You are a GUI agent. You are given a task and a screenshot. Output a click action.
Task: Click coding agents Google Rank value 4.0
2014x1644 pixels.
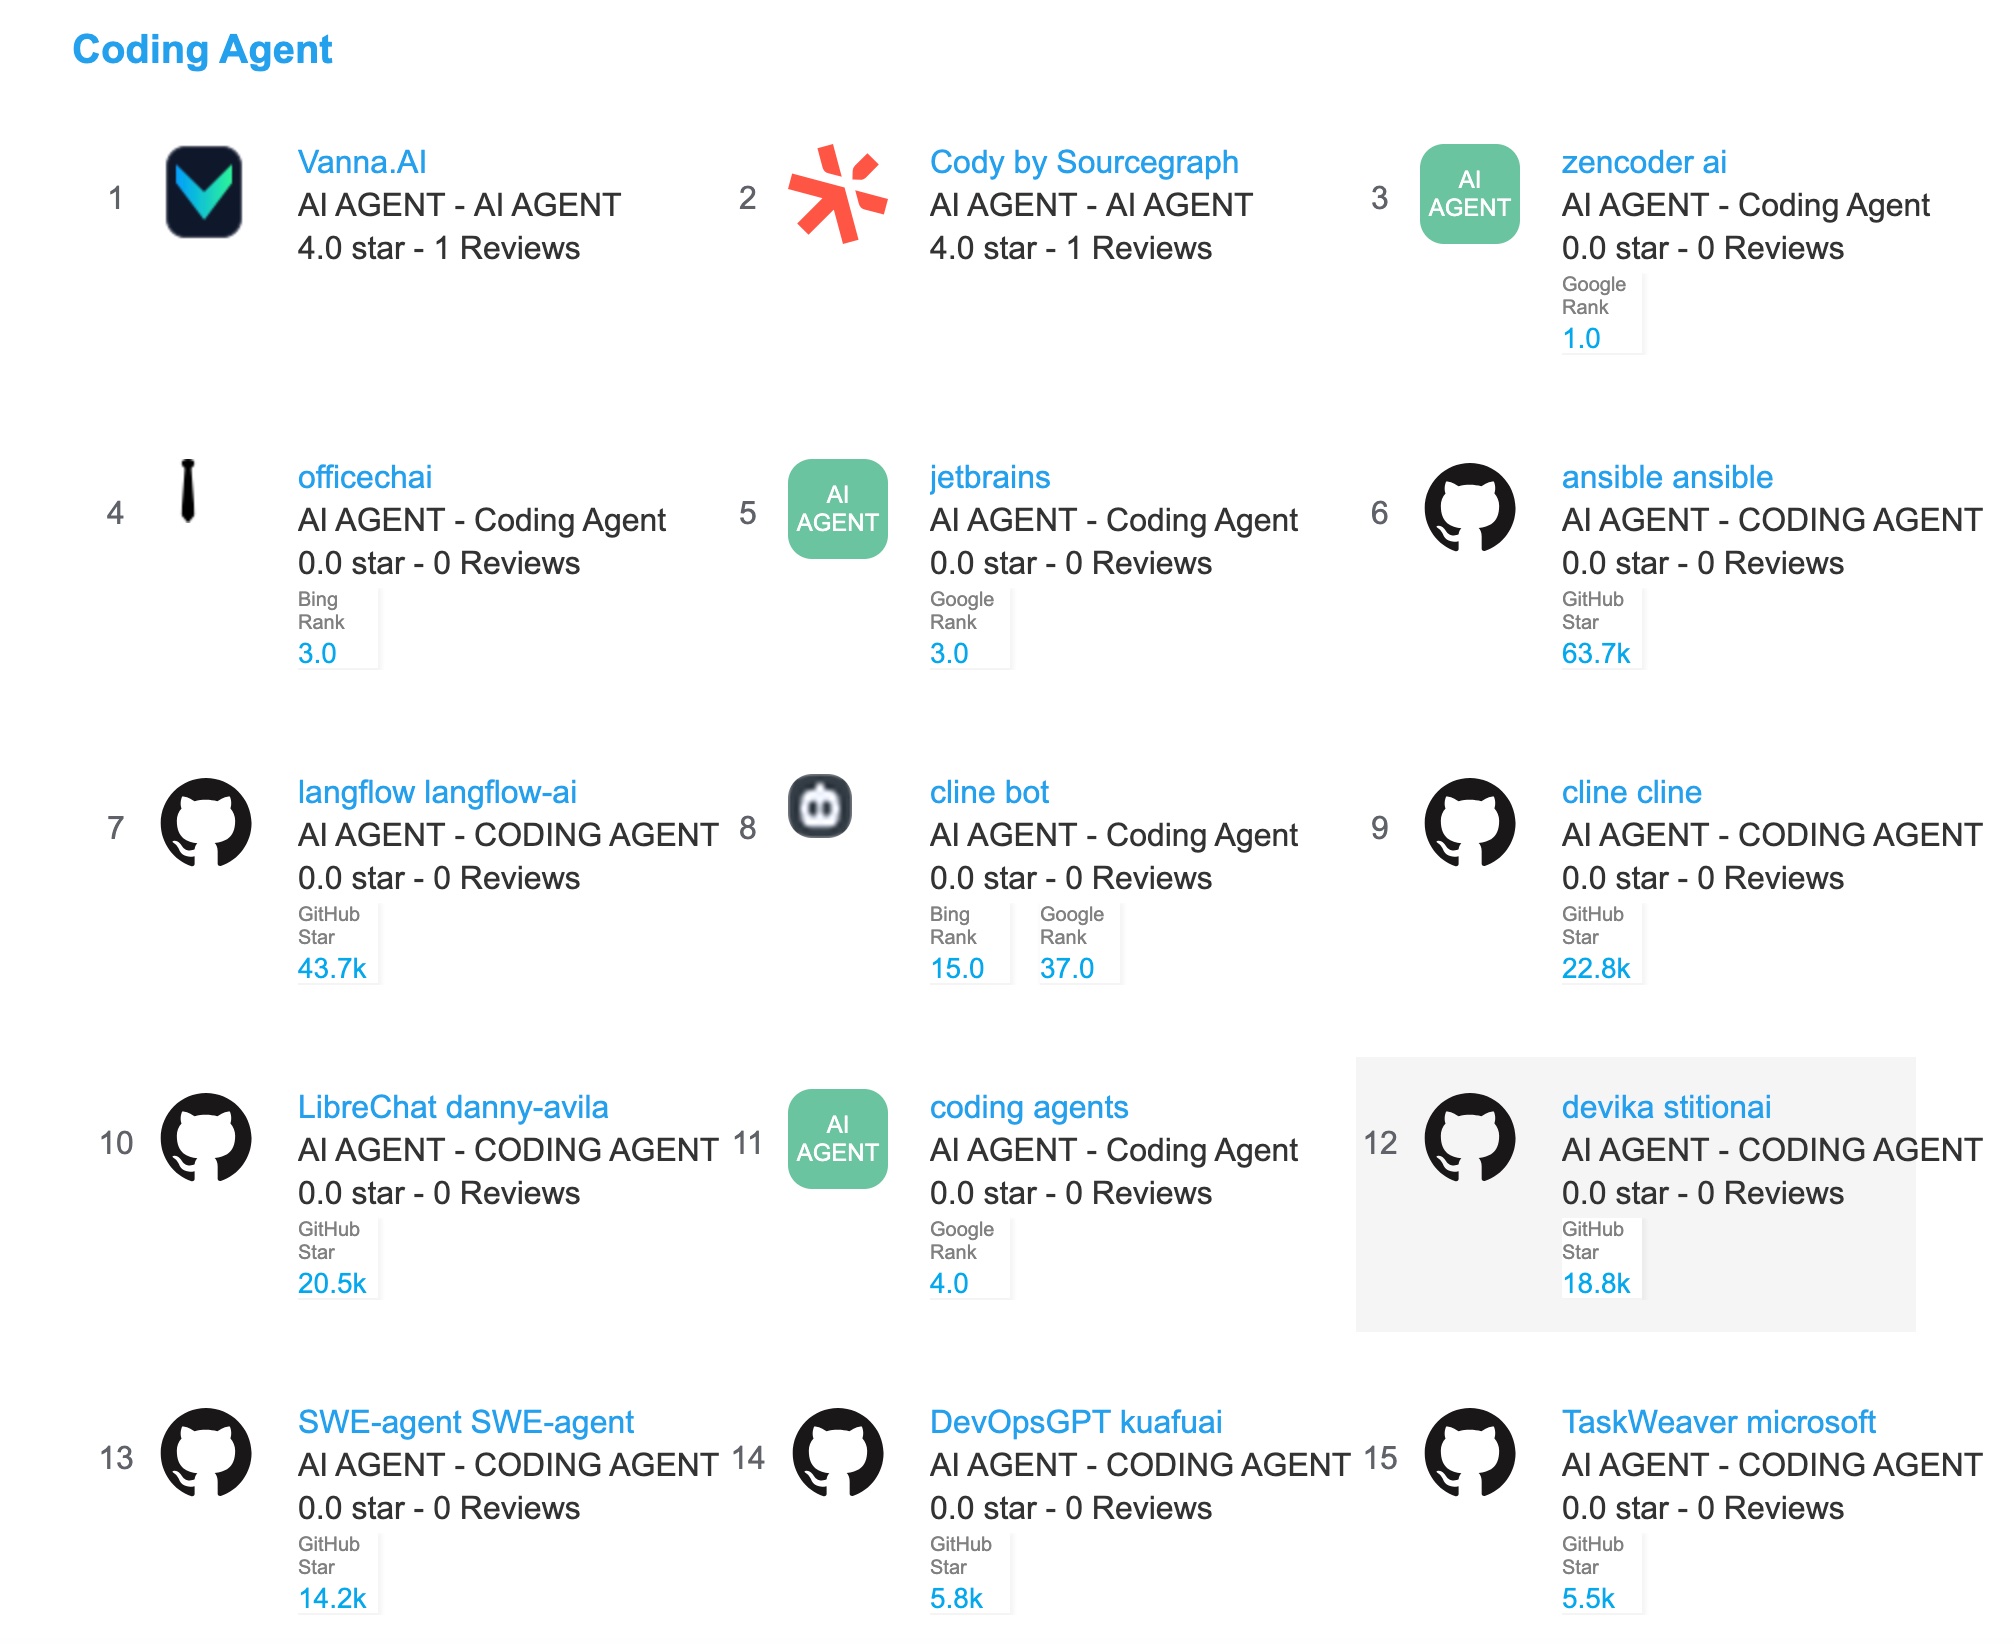click(x=949, y=1283)
